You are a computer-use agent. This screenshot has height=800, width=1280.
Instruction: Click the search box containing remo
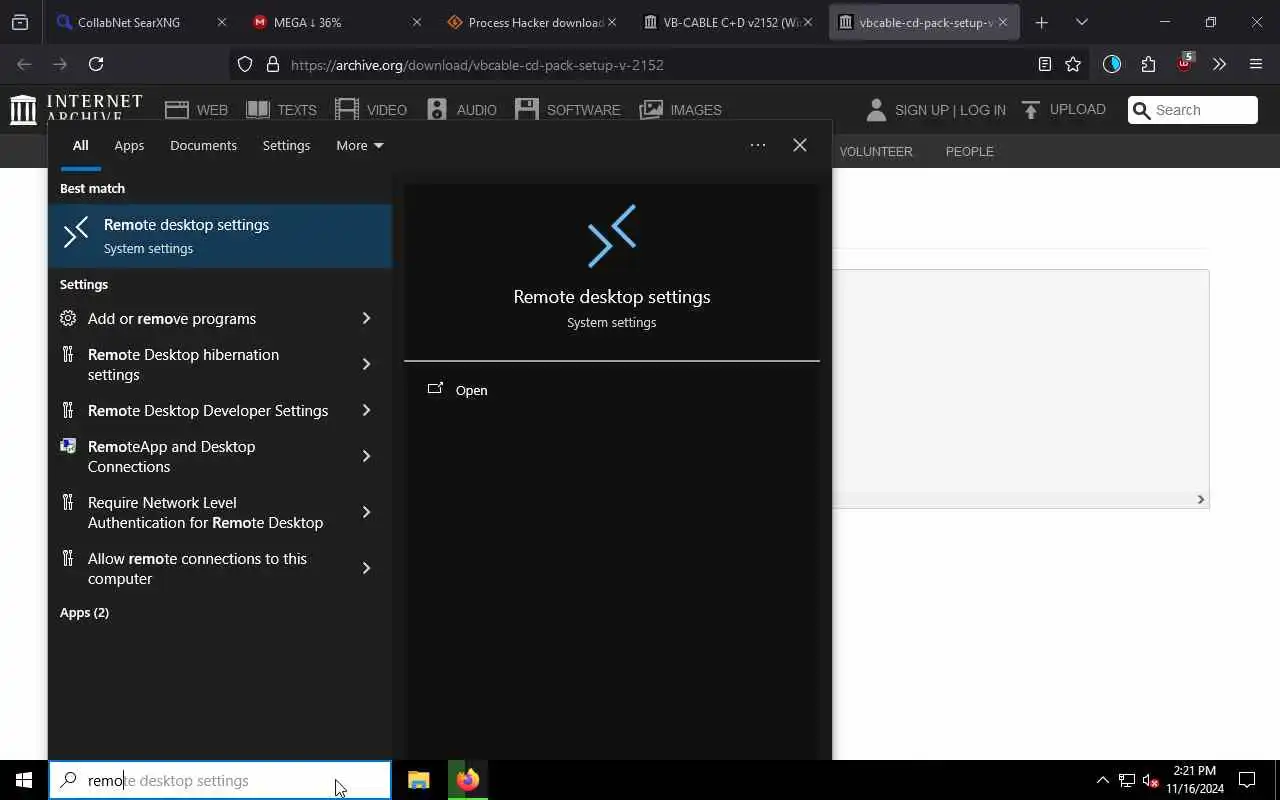click(x=220, y=780)
